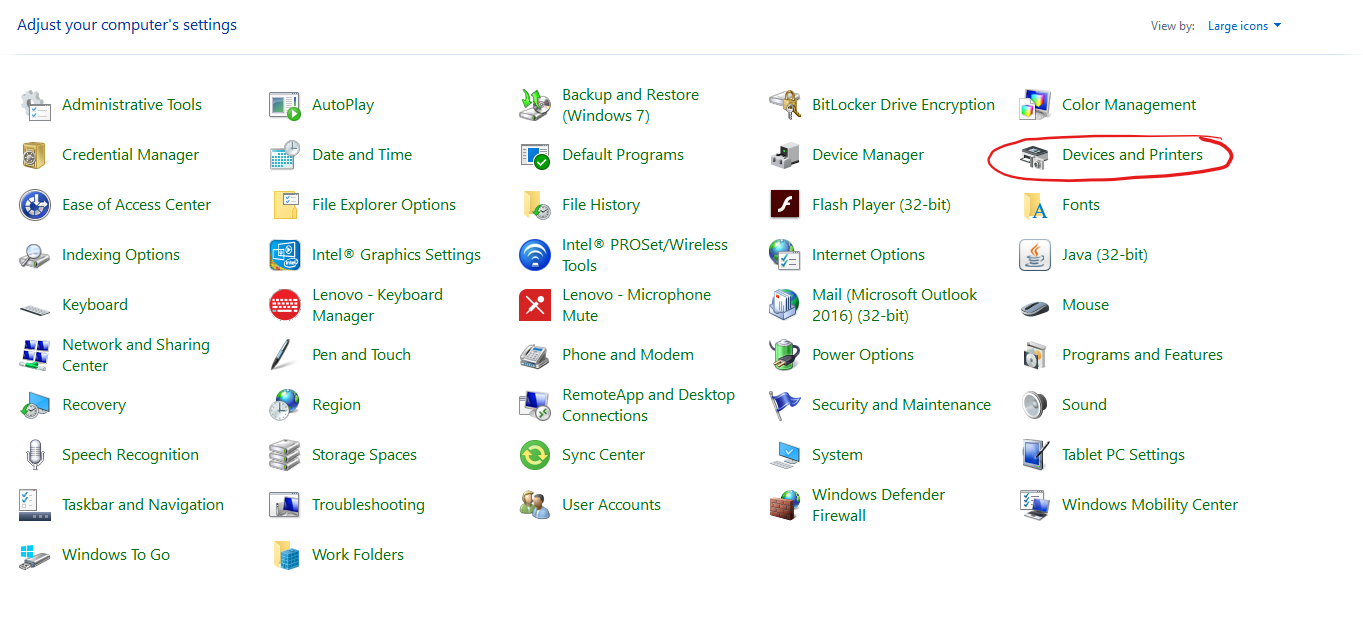The height and width of the screenshot is (620, 1363).
Task: Click the File Explorer Options icon
Action: (285, 205)
